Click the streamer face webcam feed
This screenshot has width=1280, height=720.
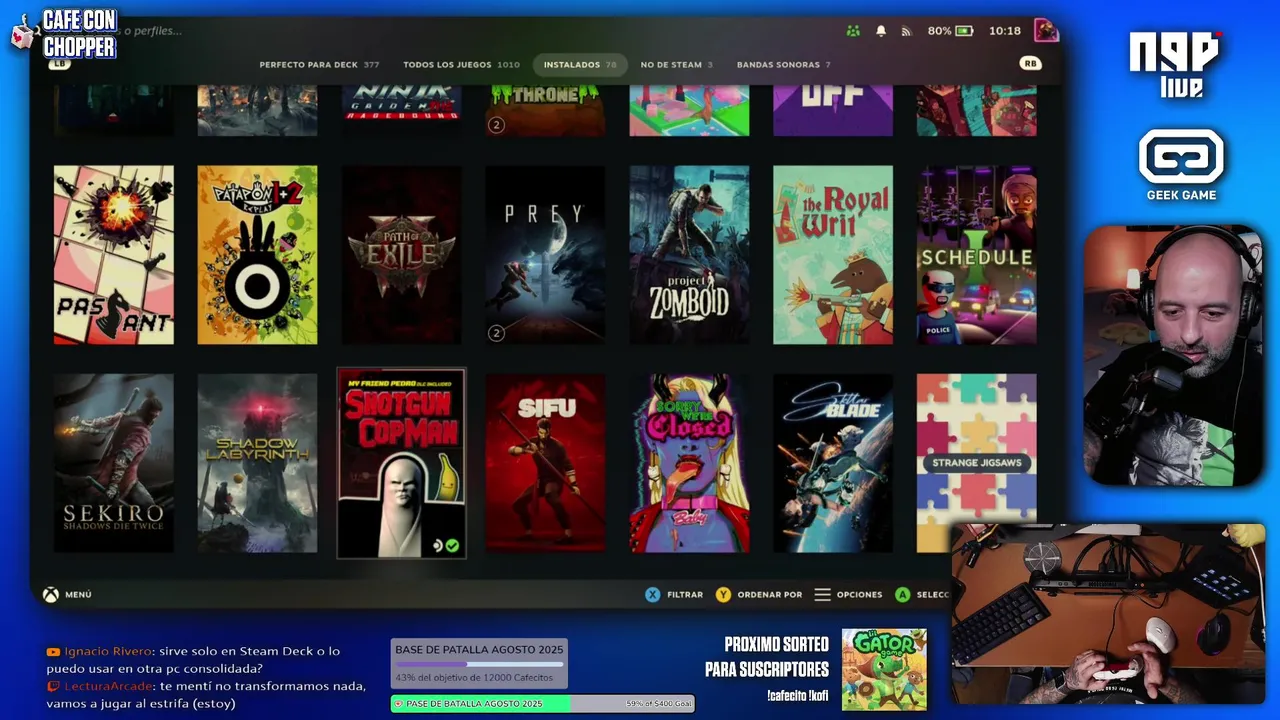pos(1174,355)
